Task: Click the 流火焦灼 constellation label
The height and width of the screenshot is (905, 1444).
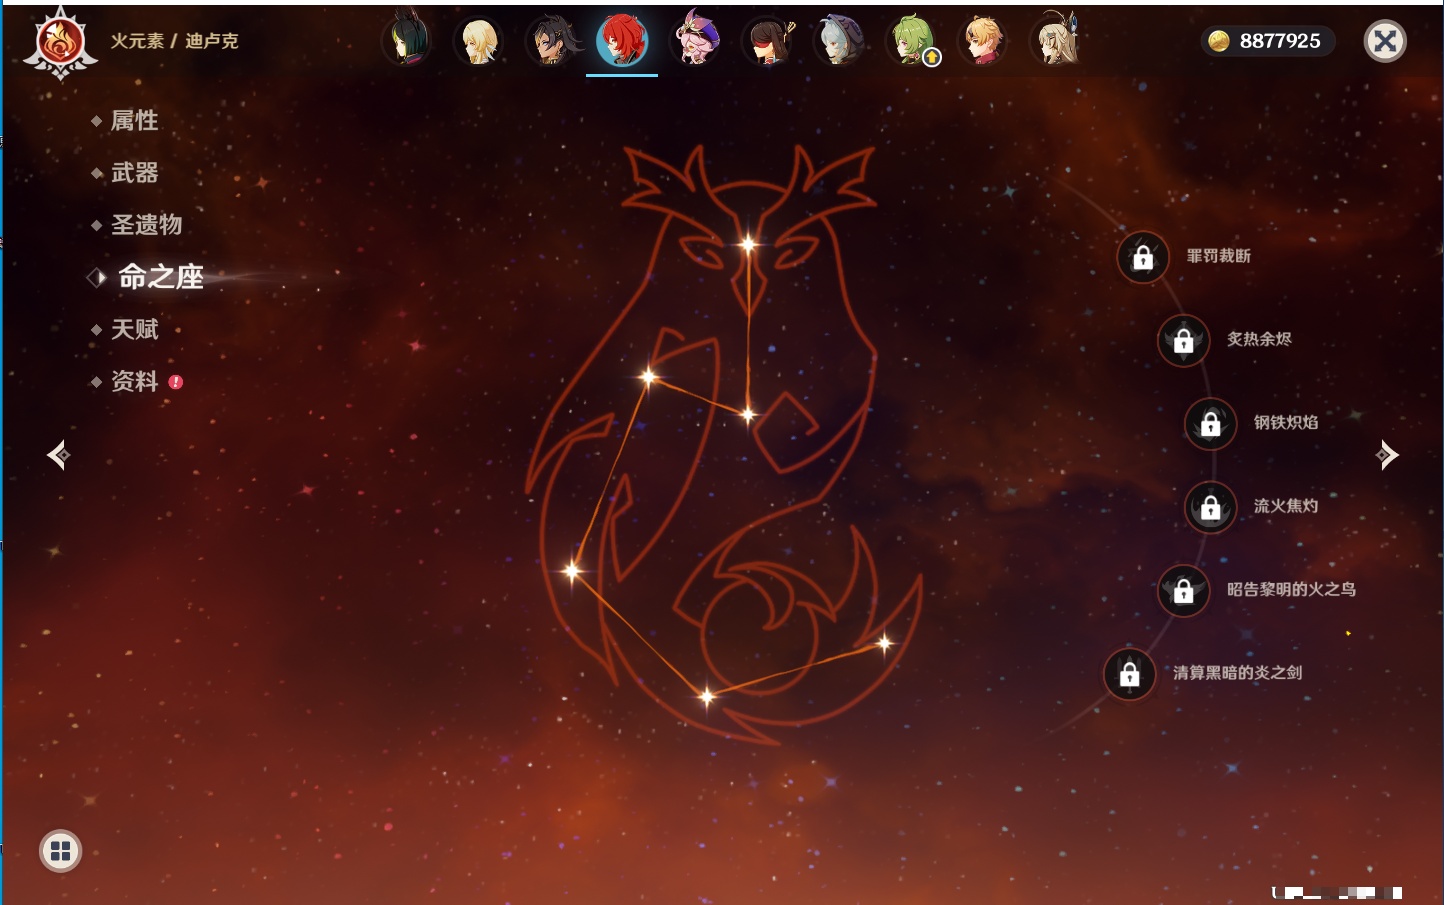Action: (1286, 506)
